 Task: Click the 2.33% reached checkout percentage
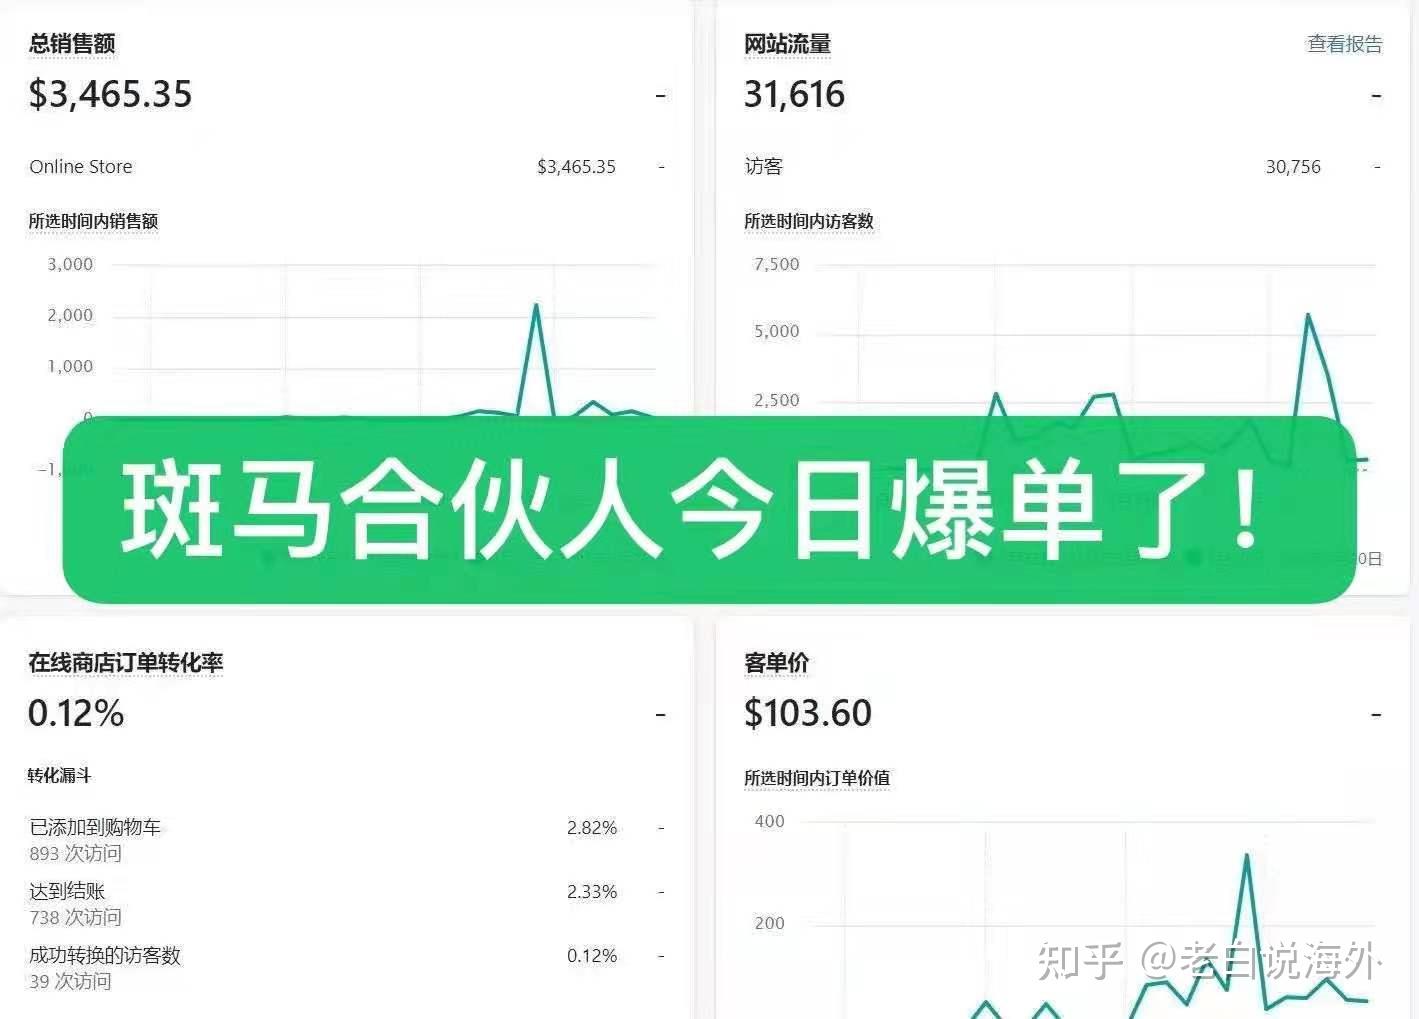pos(592,892)
